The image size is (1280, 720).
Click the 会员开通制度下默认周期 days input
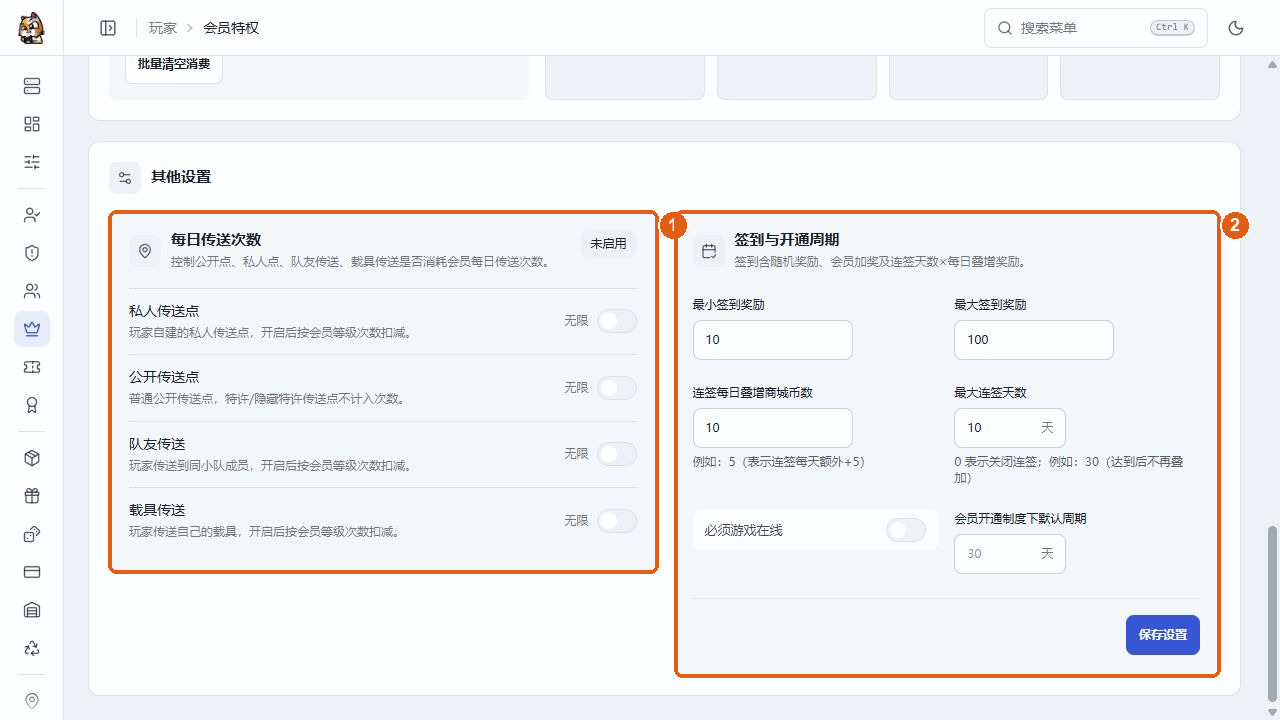1010,554
